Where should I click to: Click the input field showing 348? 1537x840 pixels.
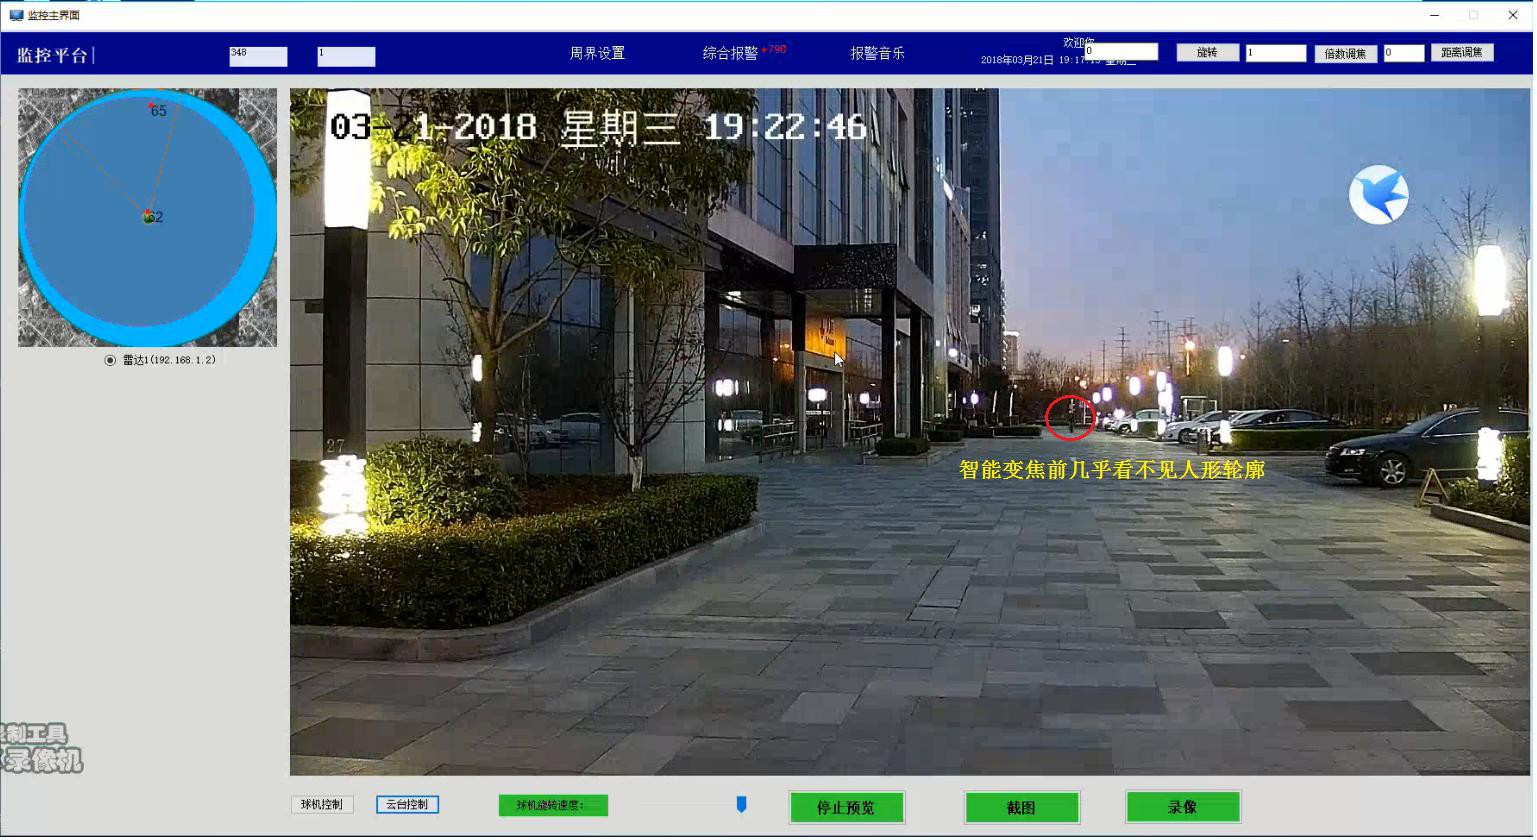click(258, 56)
